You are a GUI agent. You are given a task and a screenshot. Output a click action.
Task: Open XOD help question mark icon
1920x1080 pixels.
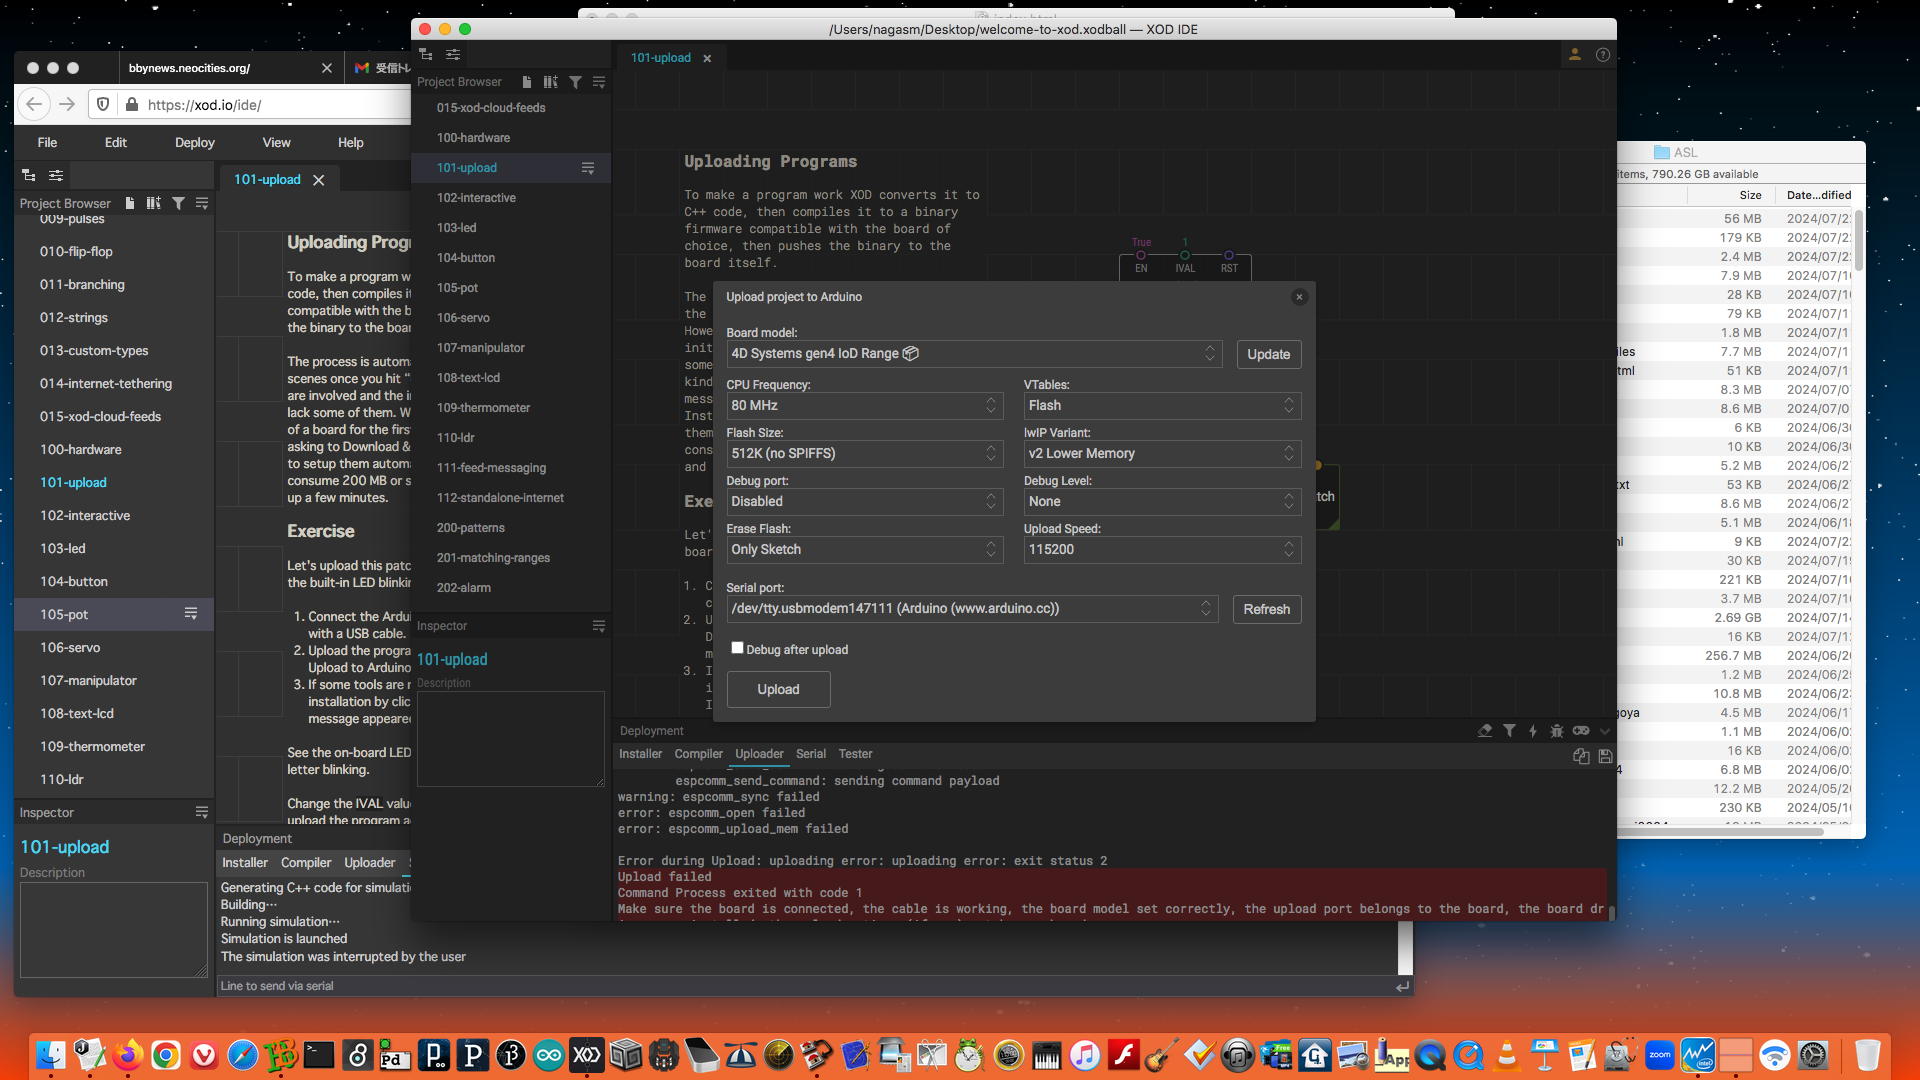(x=1602, y=56)
